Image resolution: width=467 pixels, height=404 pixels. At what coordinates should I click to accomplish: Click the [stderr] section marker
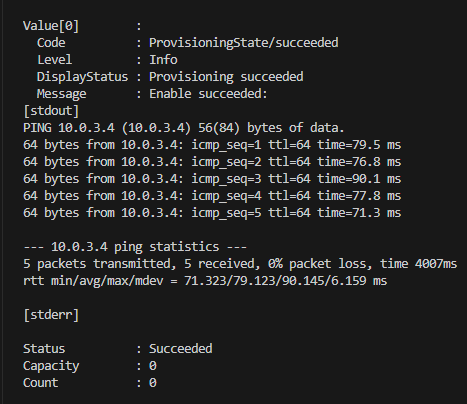click(51, 315)
